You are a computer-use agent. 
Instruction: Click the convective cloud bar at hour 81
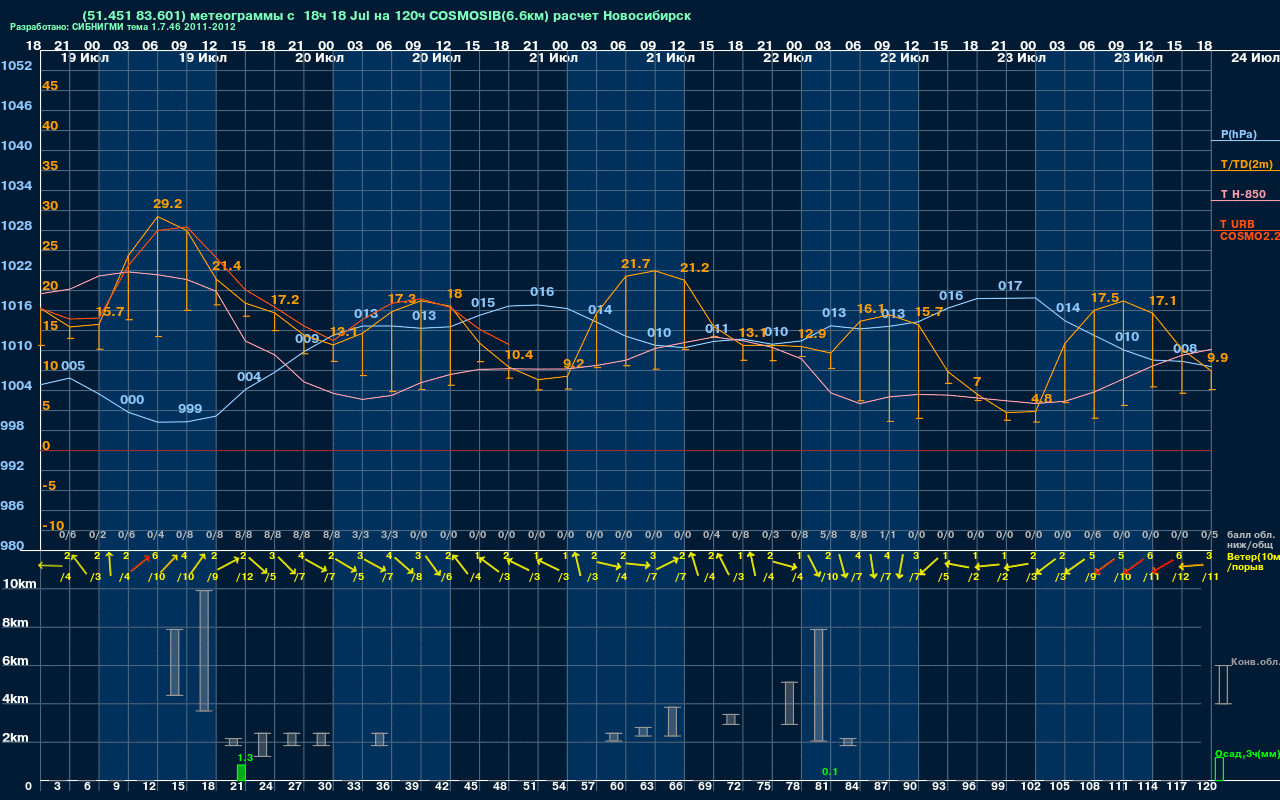click(819, 685)
